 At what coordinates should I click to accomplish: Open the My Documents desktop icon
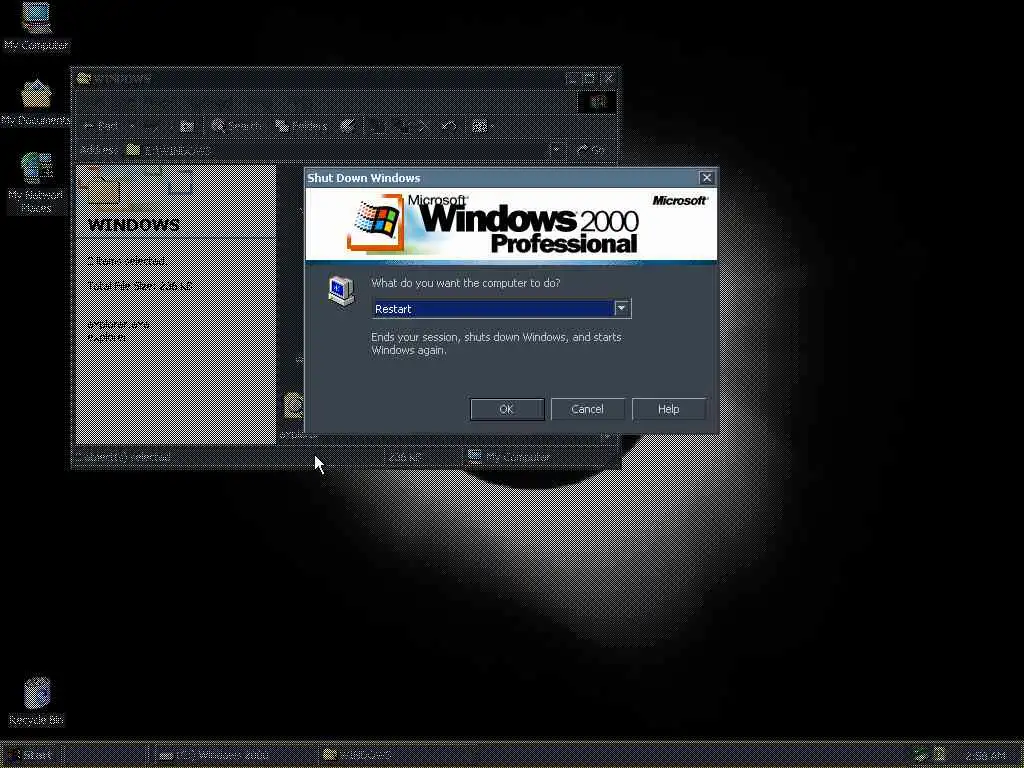(36, 103)
